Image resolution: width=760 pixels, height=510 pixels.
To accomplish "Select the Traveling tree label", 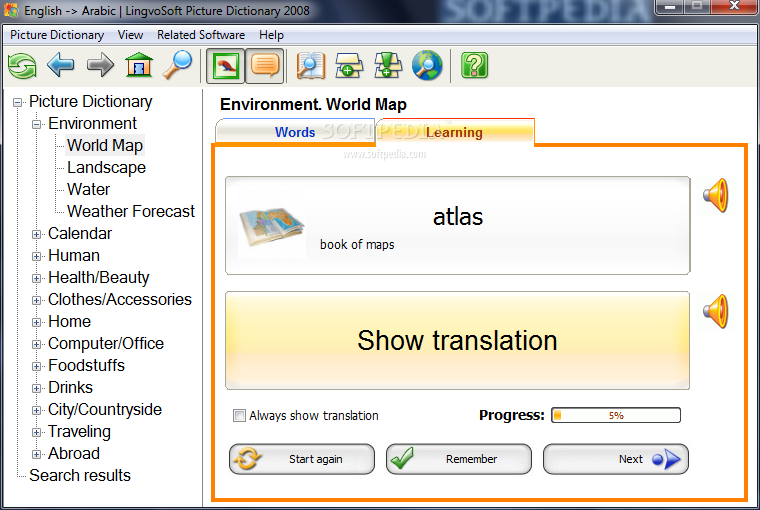I will point(79,431).
